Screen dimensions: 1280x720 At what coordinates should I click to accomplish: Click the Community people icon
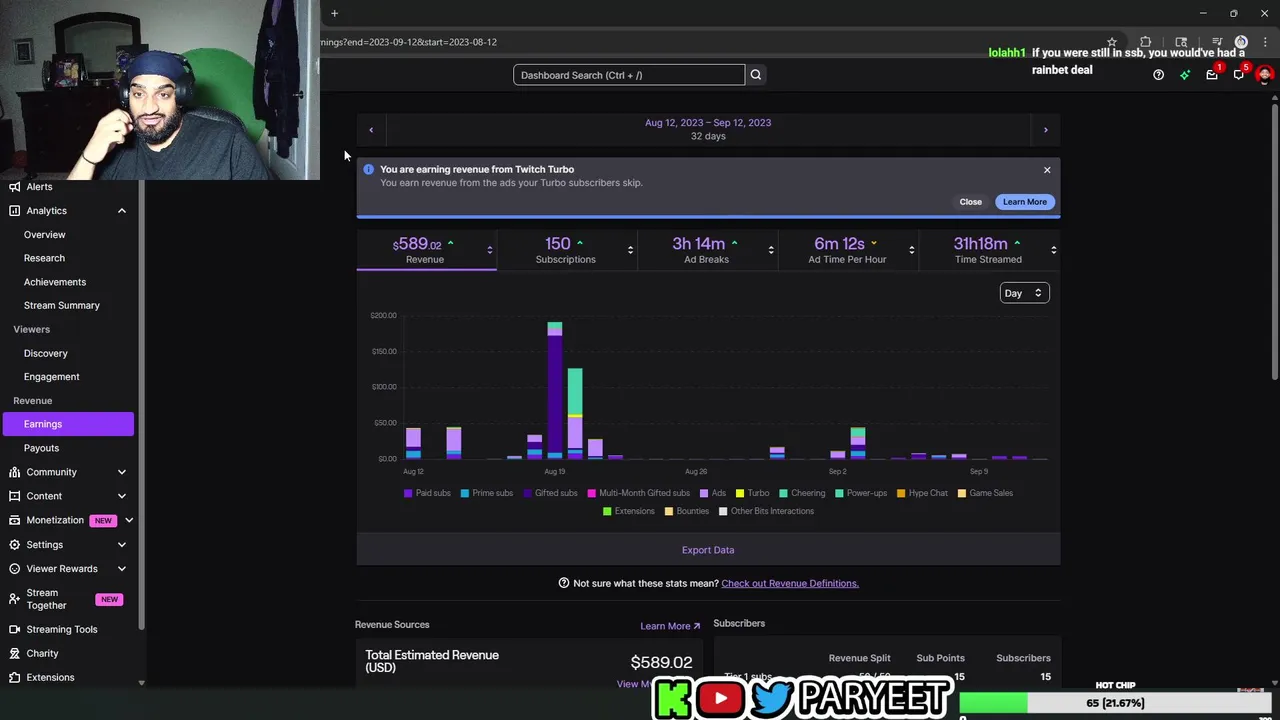pyautogui.click(x=14, y=472)
